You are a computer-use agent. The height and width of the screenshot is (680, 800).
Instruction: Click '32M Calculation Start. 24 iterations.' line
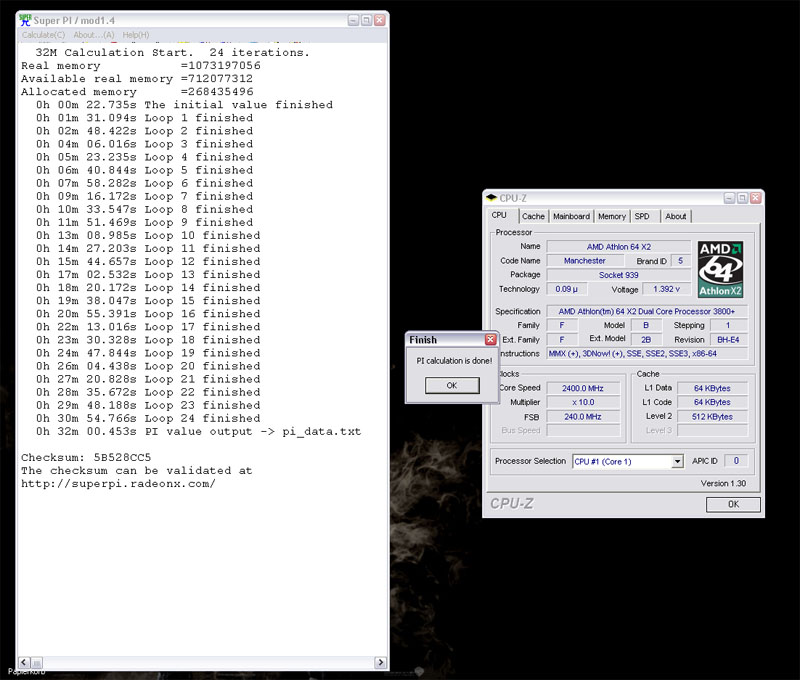(x=172, y=53)
